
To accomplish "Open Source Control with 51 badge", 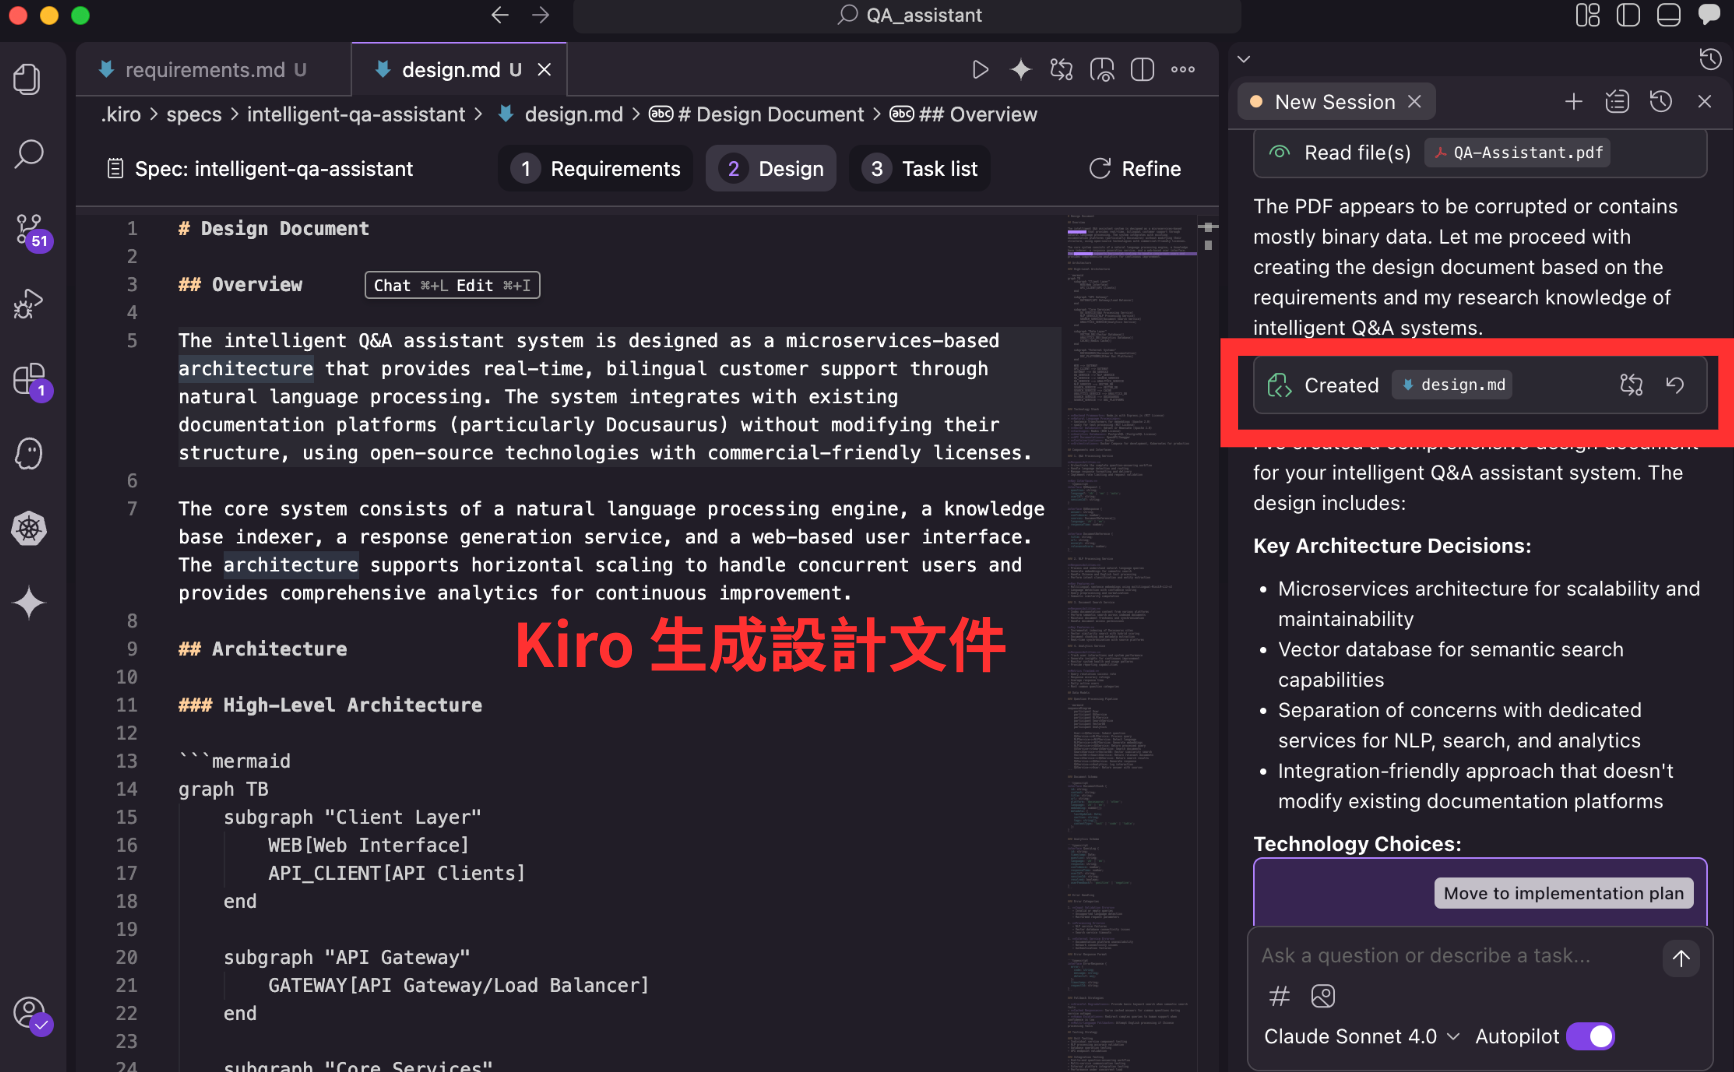I will [30, 230].
